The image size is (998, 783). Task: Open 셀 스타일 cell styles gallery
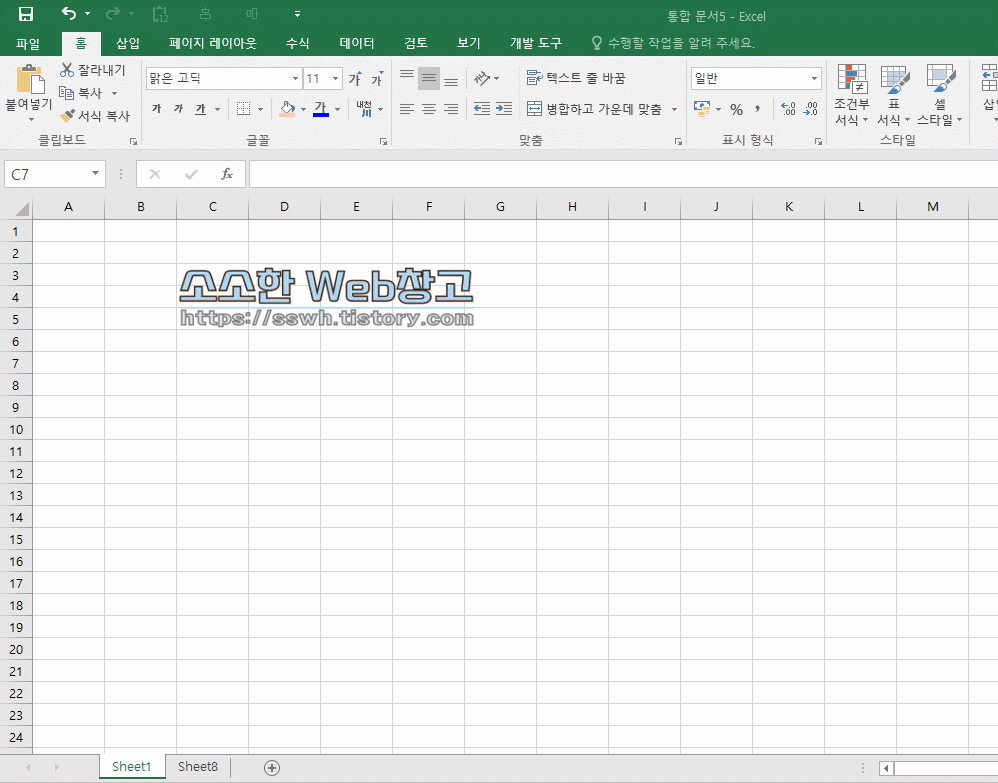939,95
